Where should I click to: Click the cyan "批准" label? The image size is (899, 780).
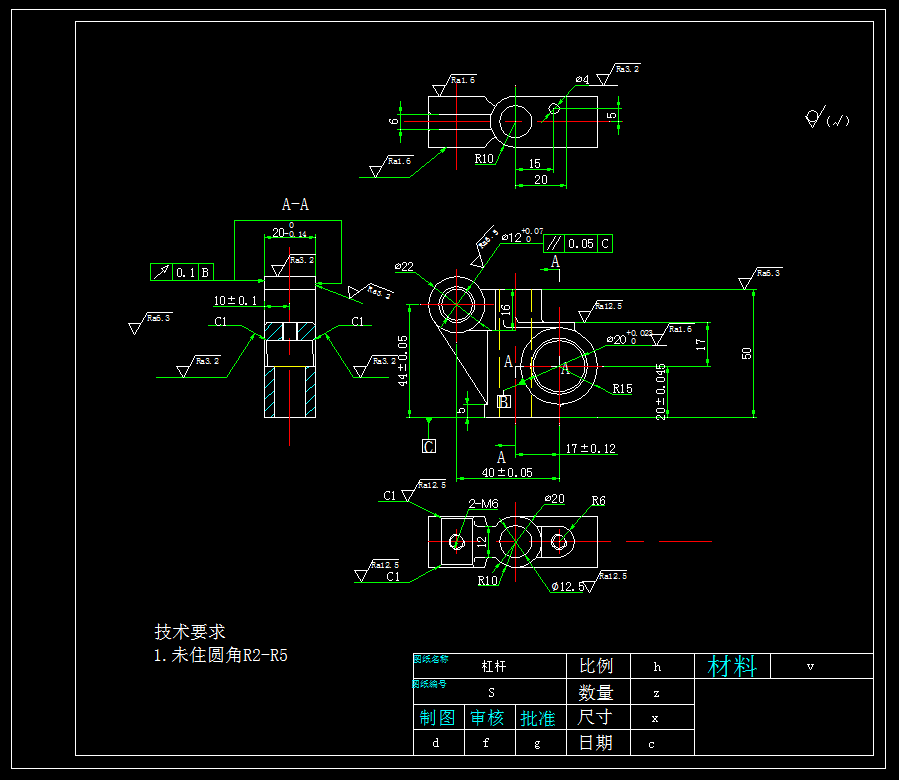[x=538, y=718]
